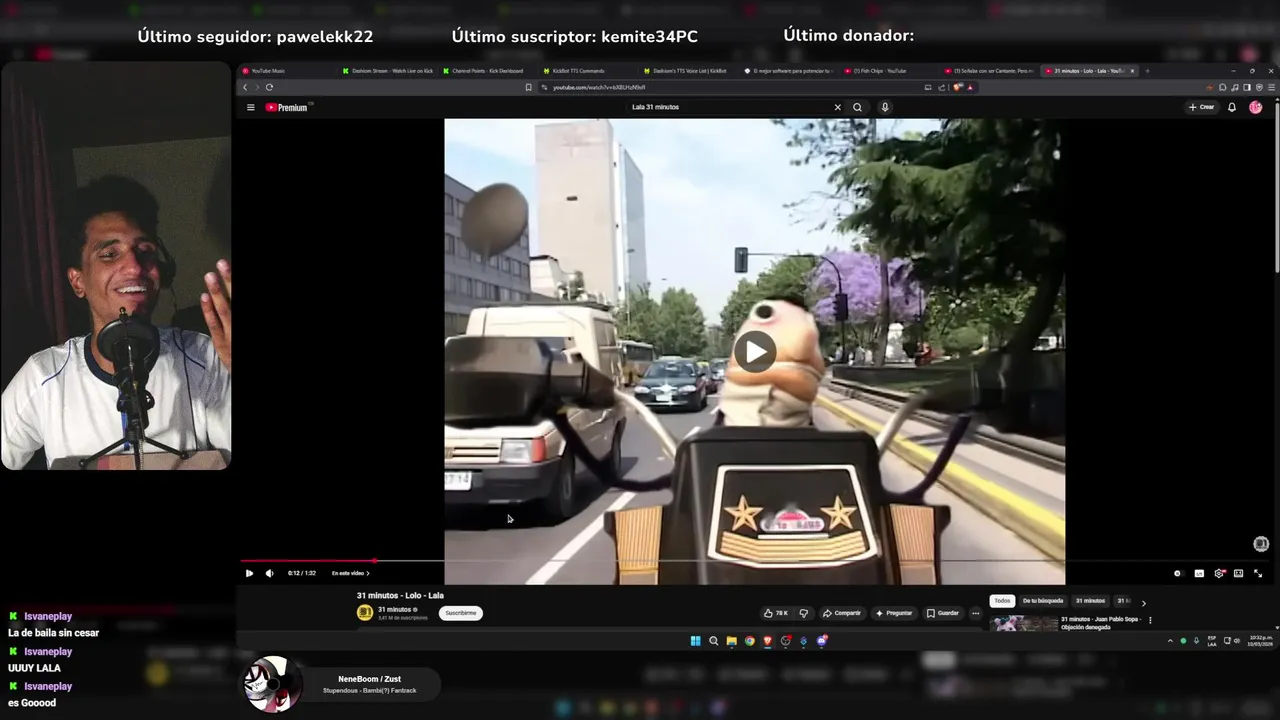Image resolution: width=1280 pixels, height=720 pixels.
Task: Click the Preguntar button
Action: click(893, 613)
